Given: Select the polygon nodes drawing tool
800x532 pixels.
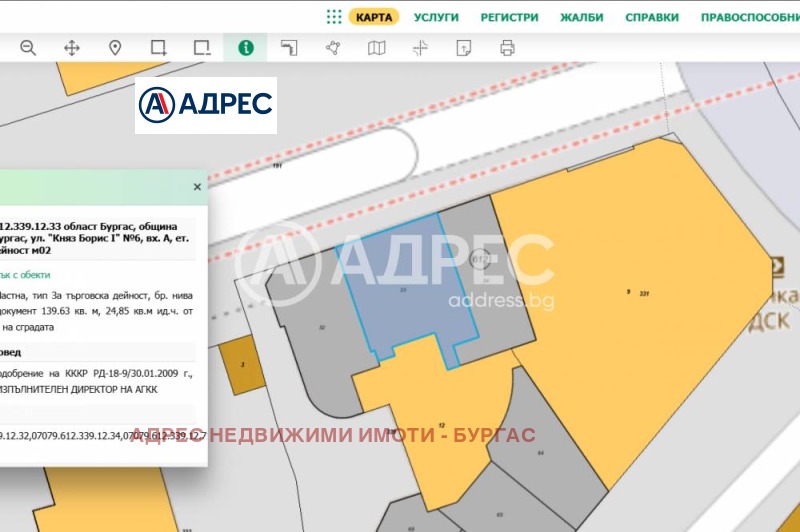Looking at the screenshot, I should click(x=333, y=48).
